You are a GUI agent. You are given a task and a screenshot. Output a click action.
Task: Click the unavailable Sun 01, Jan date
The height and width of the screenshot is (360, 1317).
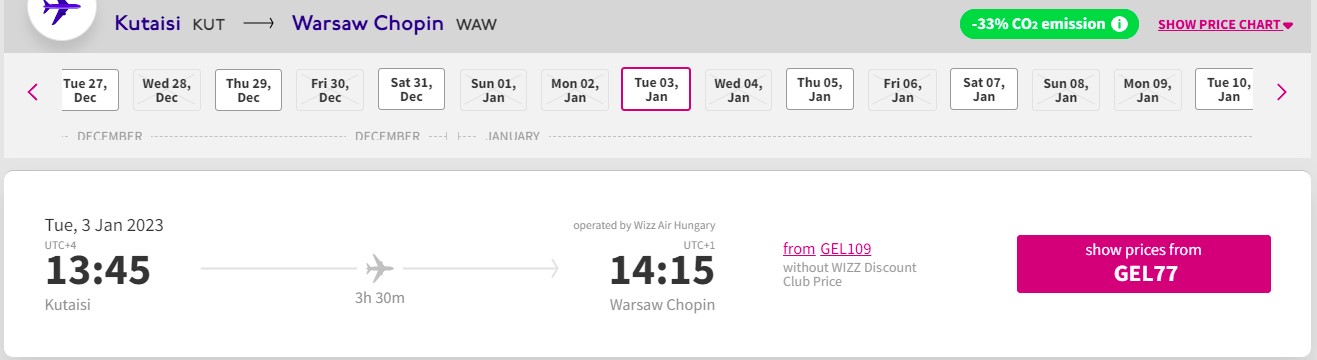[x=493, y=89]
